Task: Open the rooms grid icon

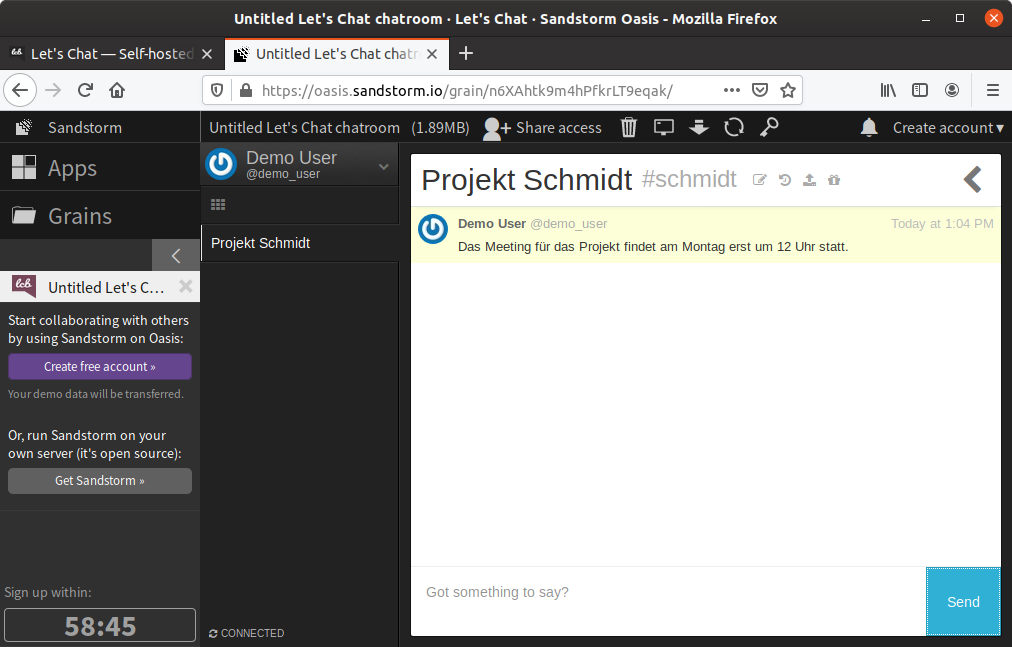Action: click(x=218, y=205)
